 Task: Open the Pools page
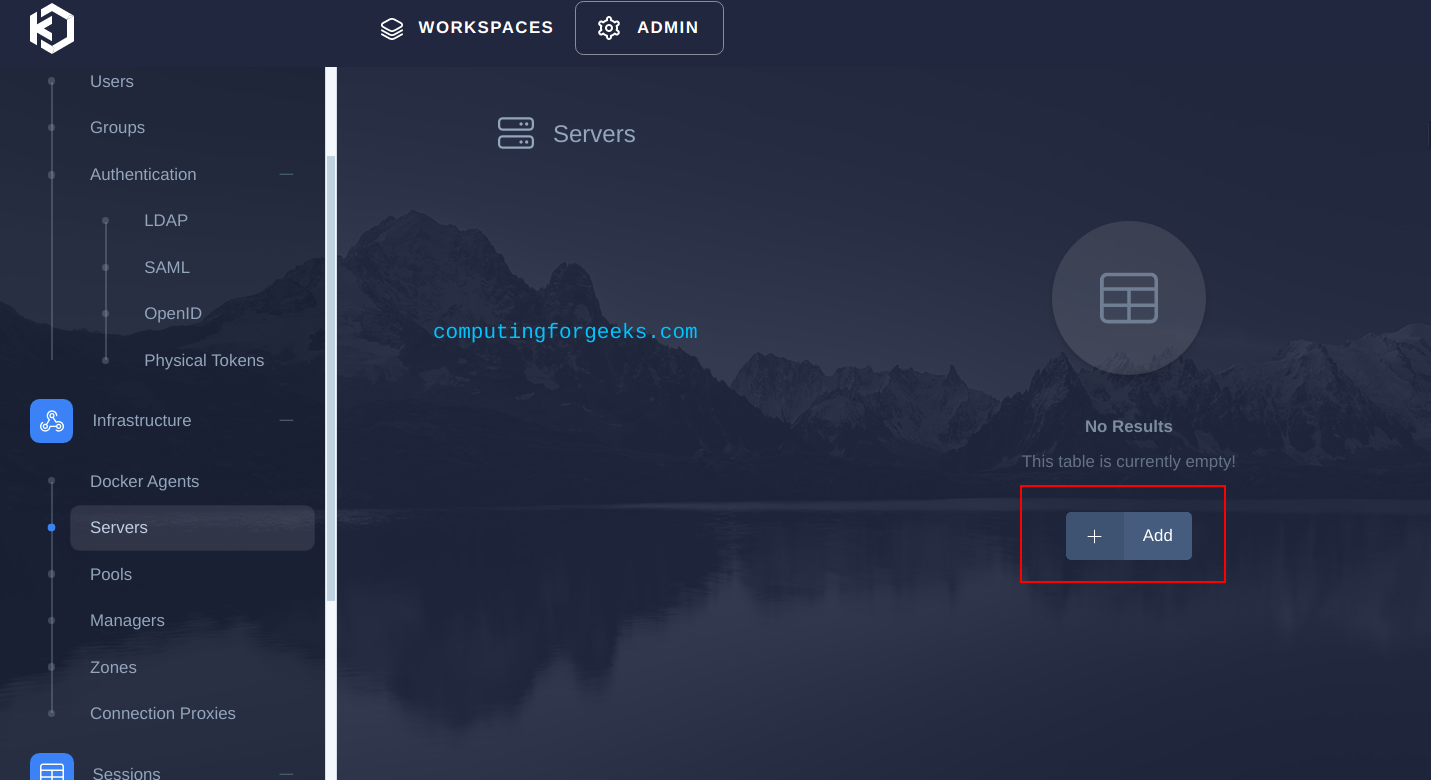pyautogui.click(x=110, y=574)
